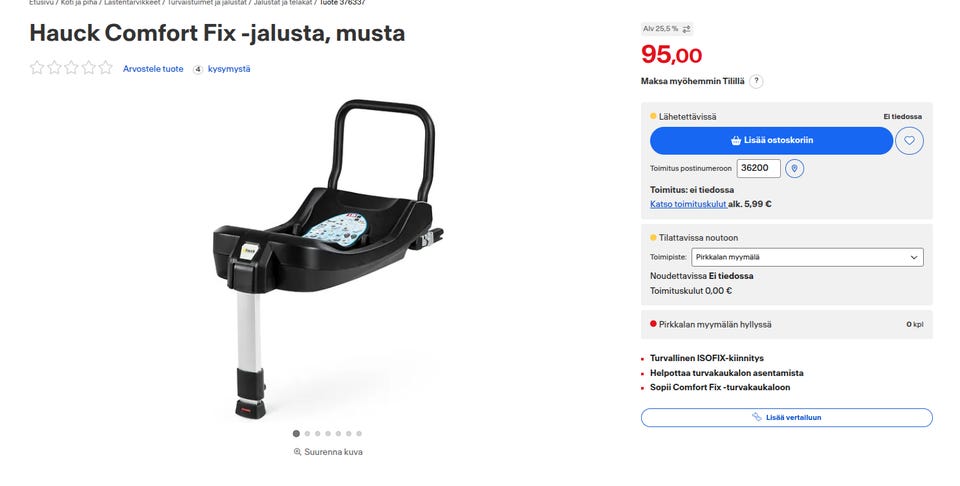Toggle the Alv 25,5 % tax switch icon
This screenshot has height=486, width=960.
(x=686, y=29)
